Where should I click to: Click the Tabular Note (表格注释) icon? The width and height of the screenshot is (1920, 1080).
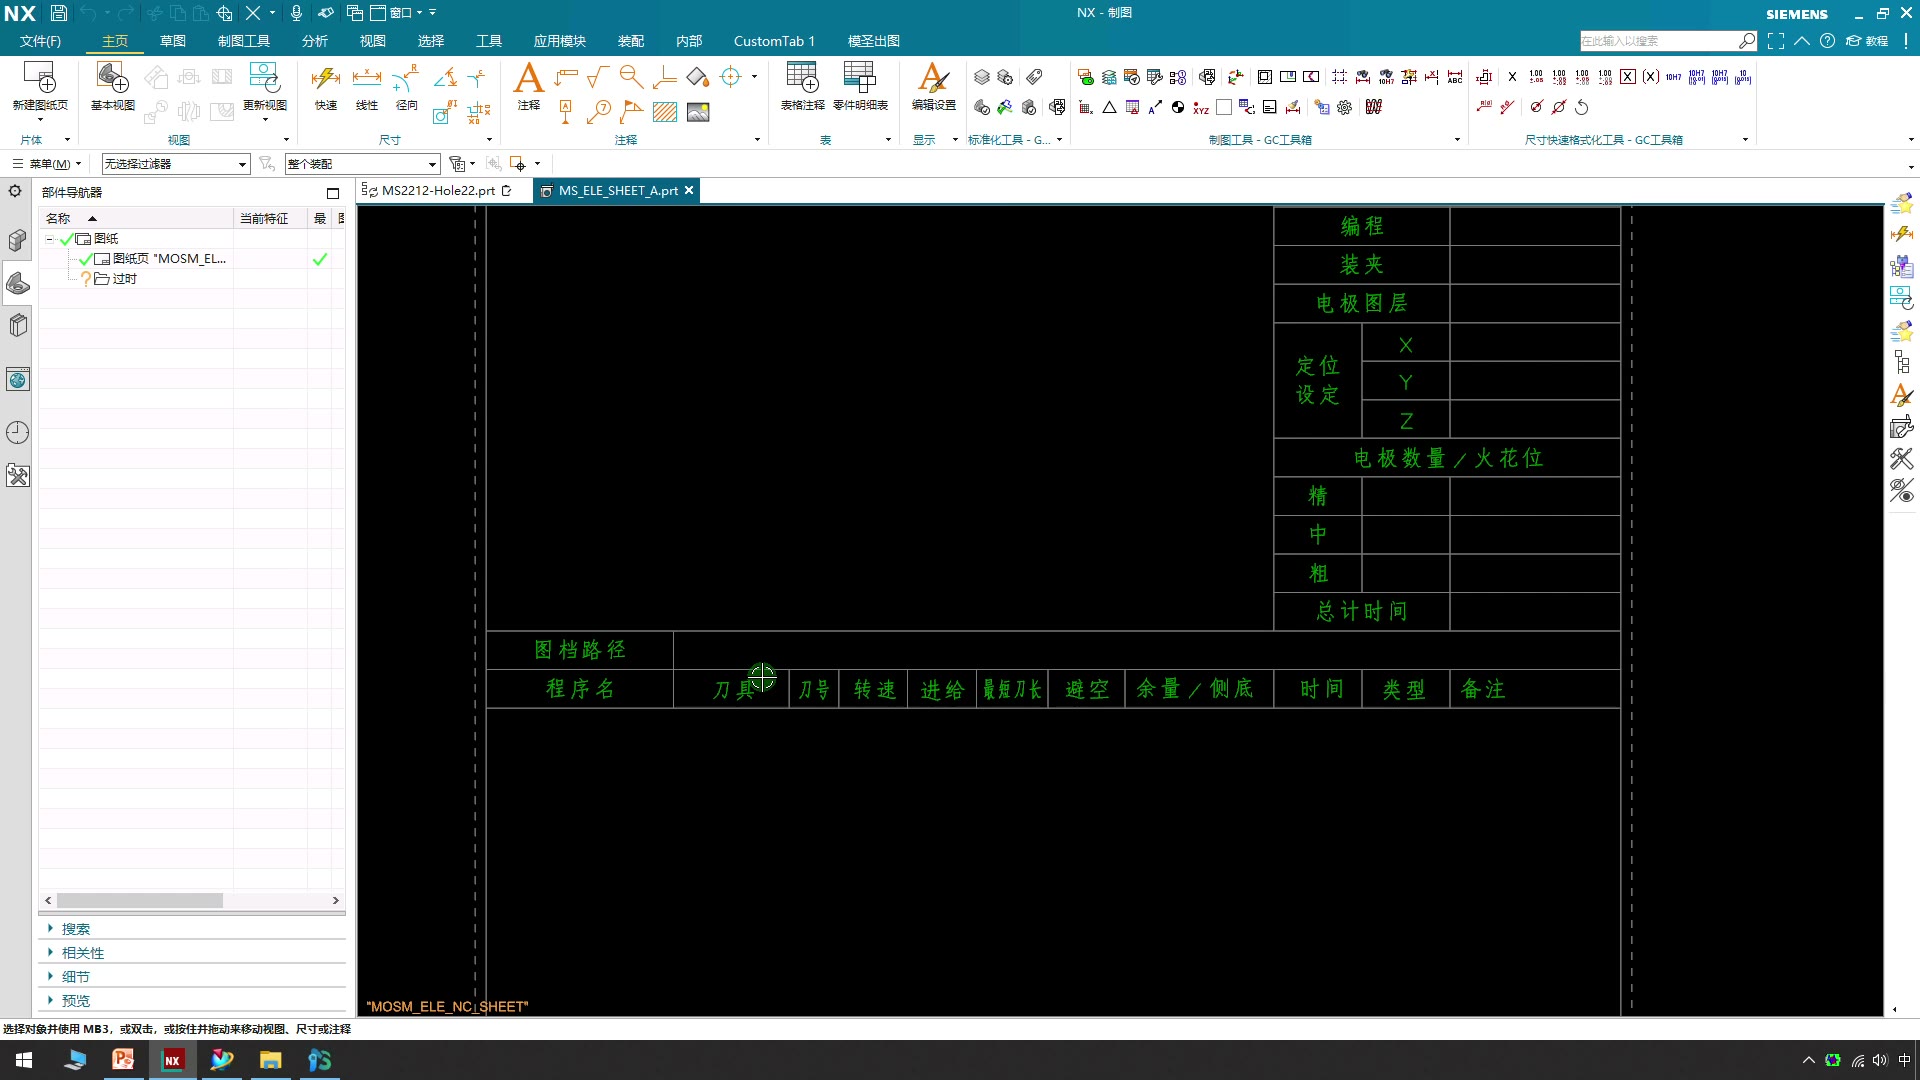point(802,78)
